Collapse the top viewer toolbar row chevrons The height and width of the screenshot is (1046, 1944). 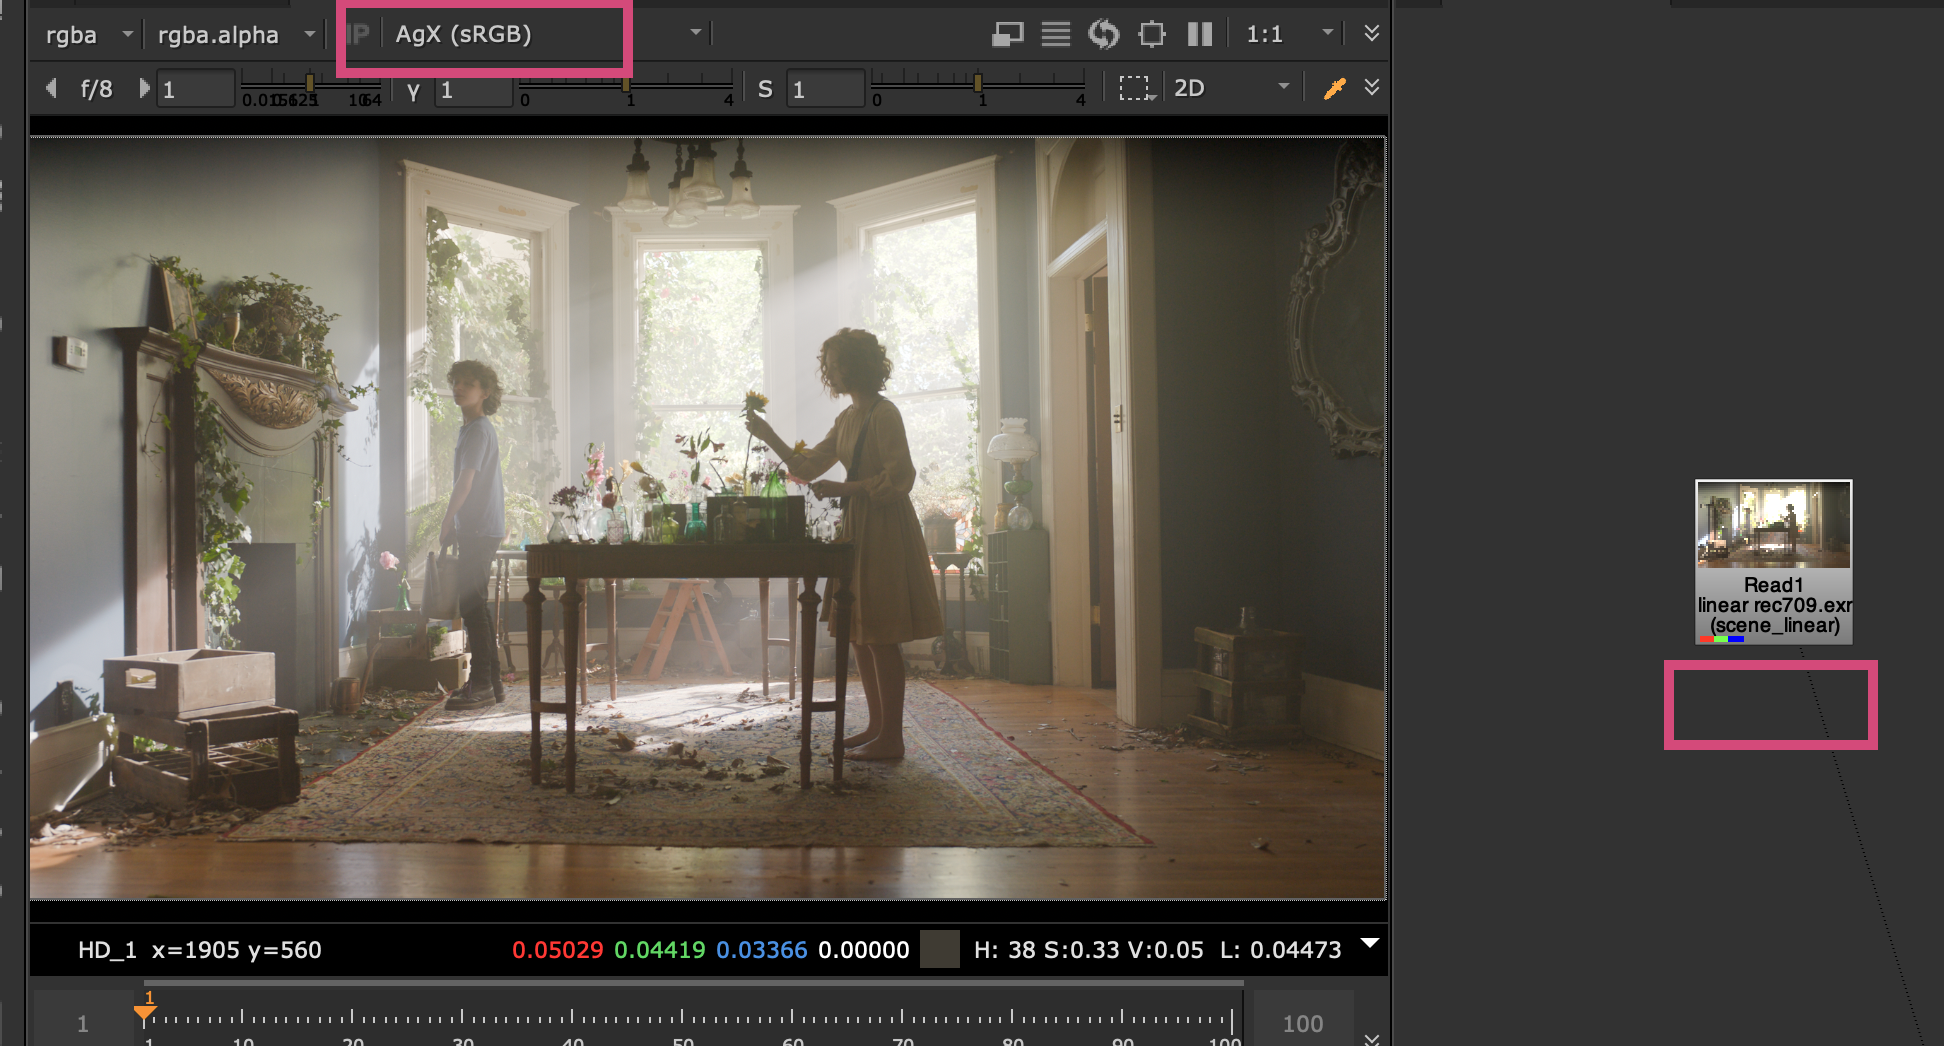coord(1372,33)
